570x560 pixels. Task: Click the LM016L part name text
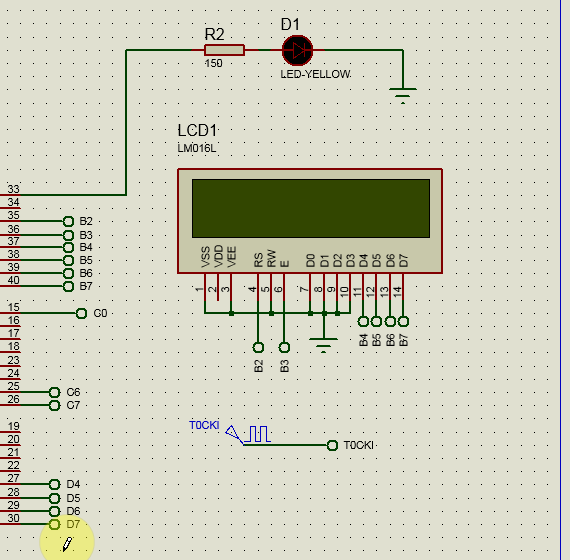(197, 148)
